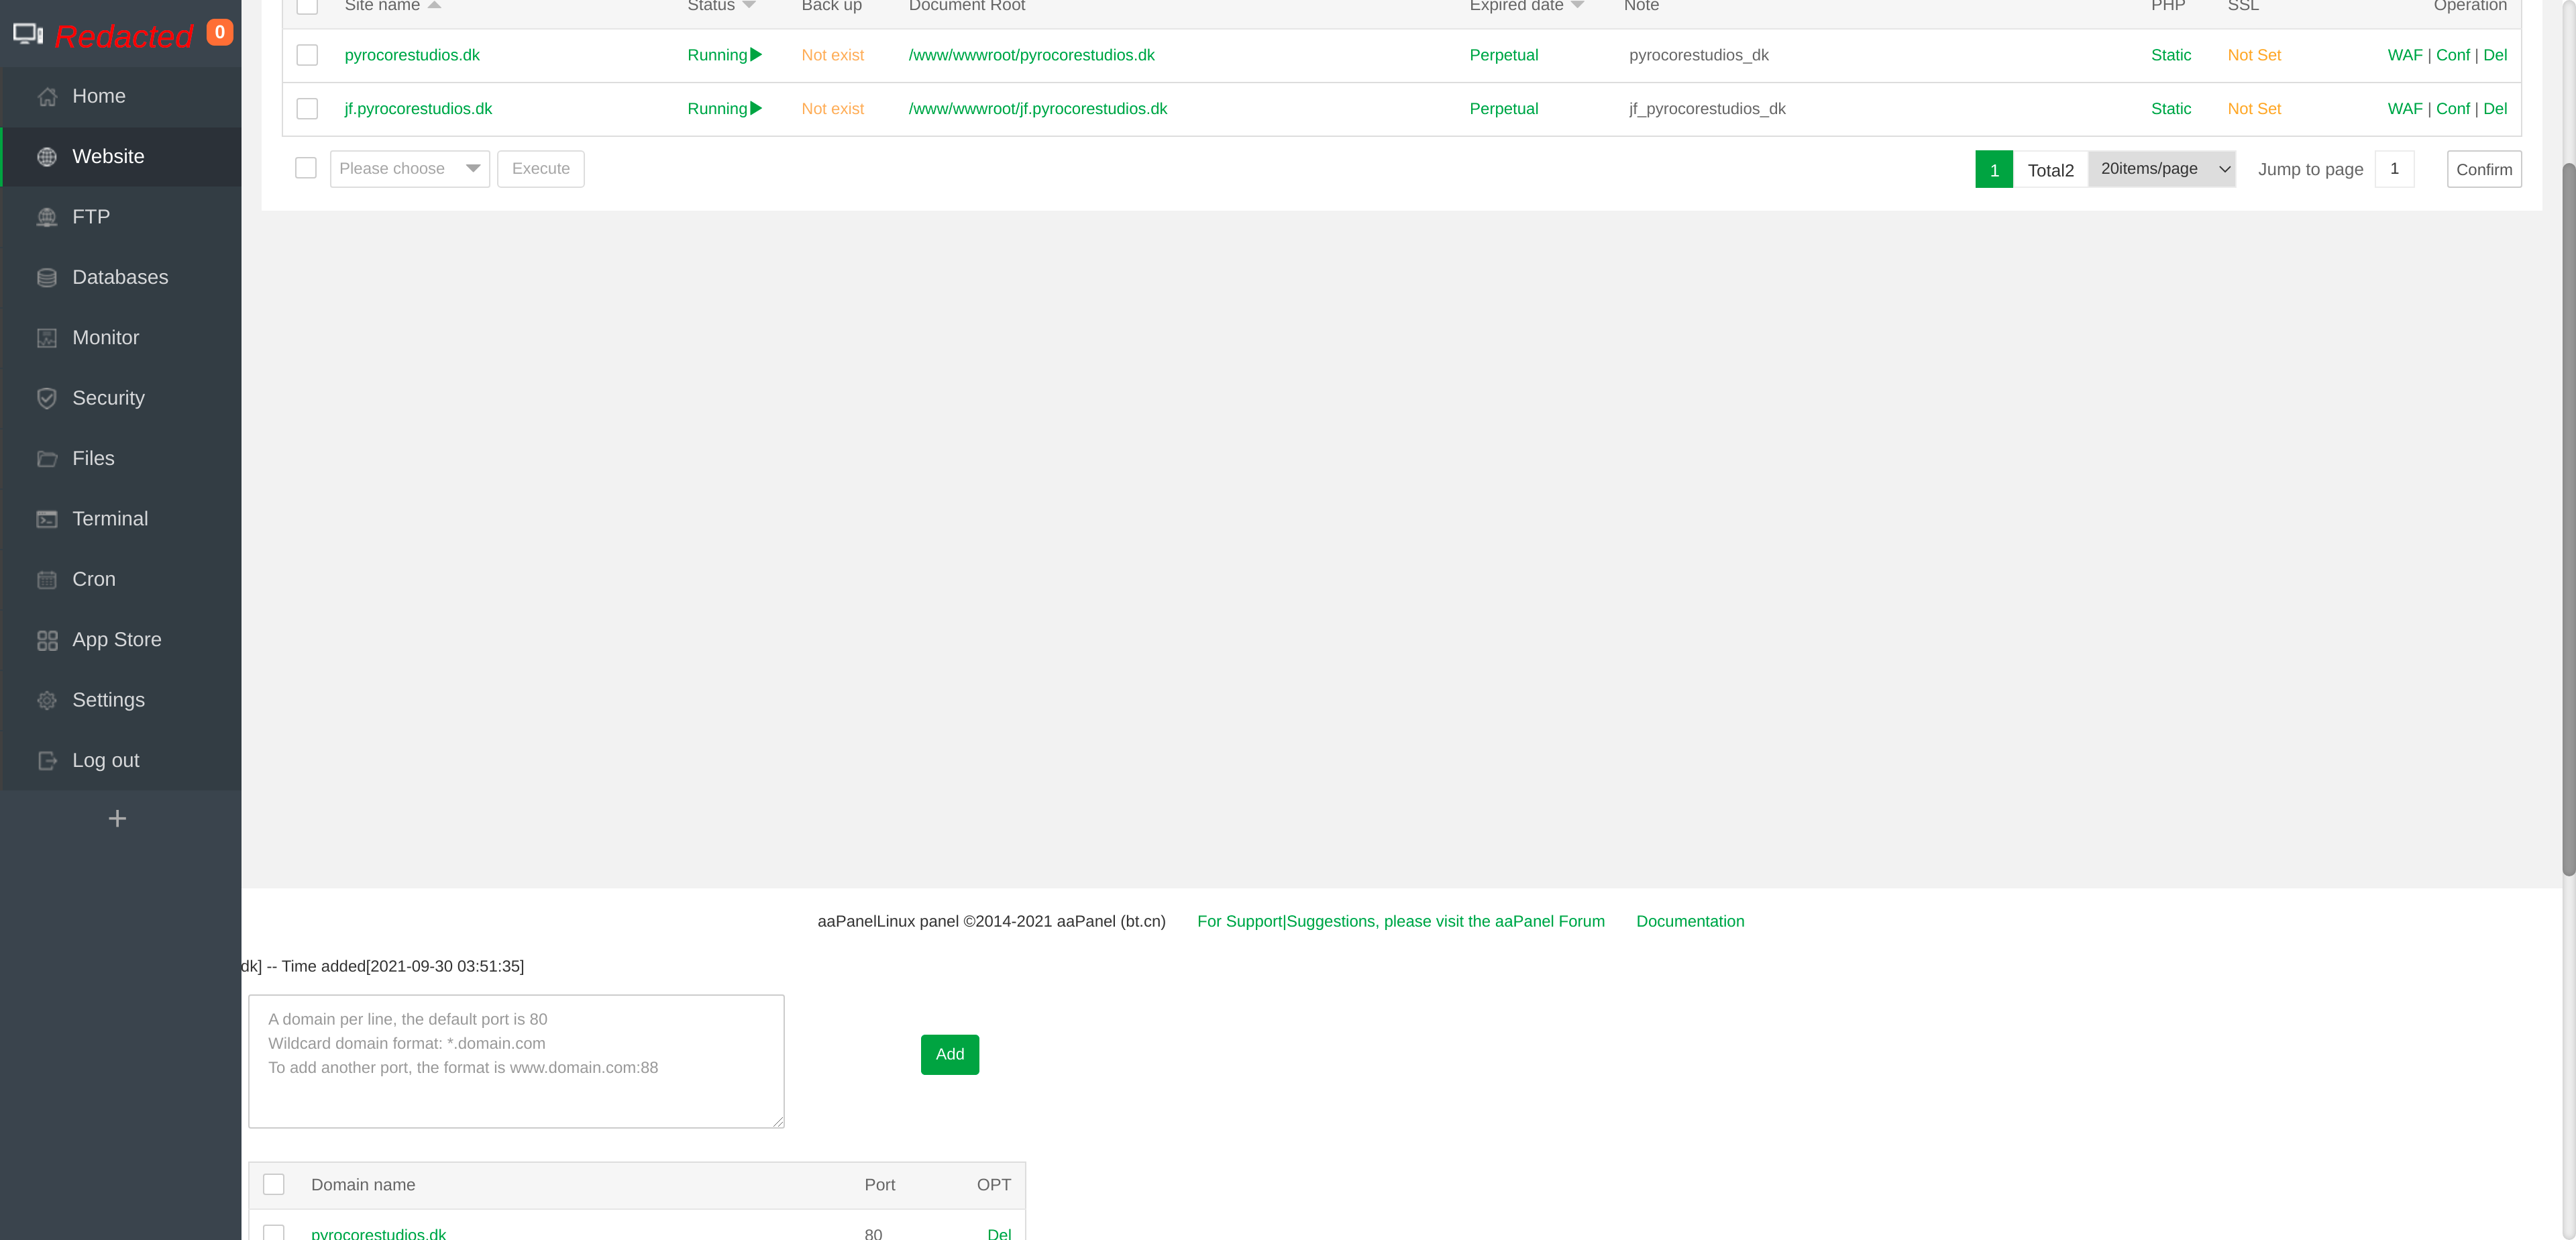Viewport: 2576px width, 1240px height.
Task: Click the Monitor chart icon
Action: coord(46,338)
